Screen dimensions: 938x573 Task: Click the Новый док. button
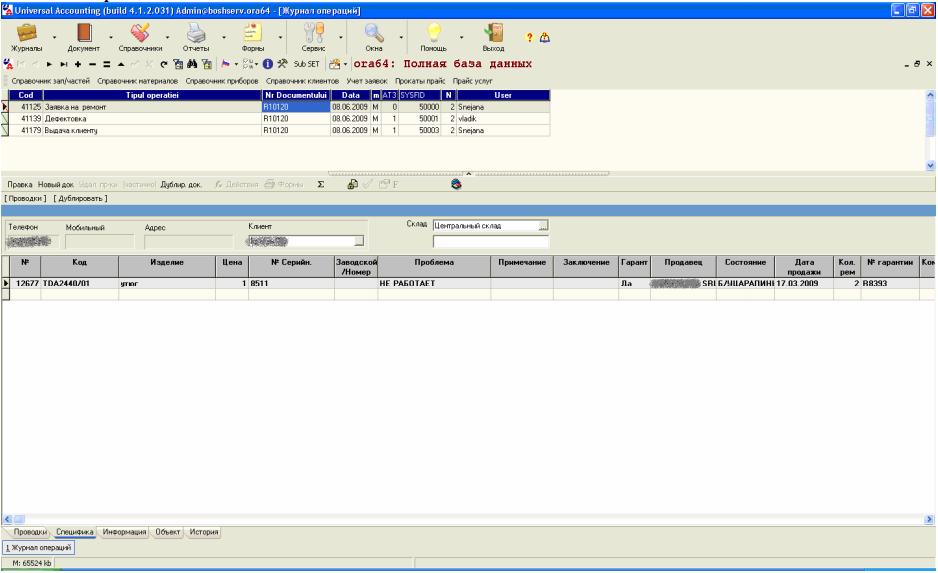pyautogui.click(x=56, y=185)
